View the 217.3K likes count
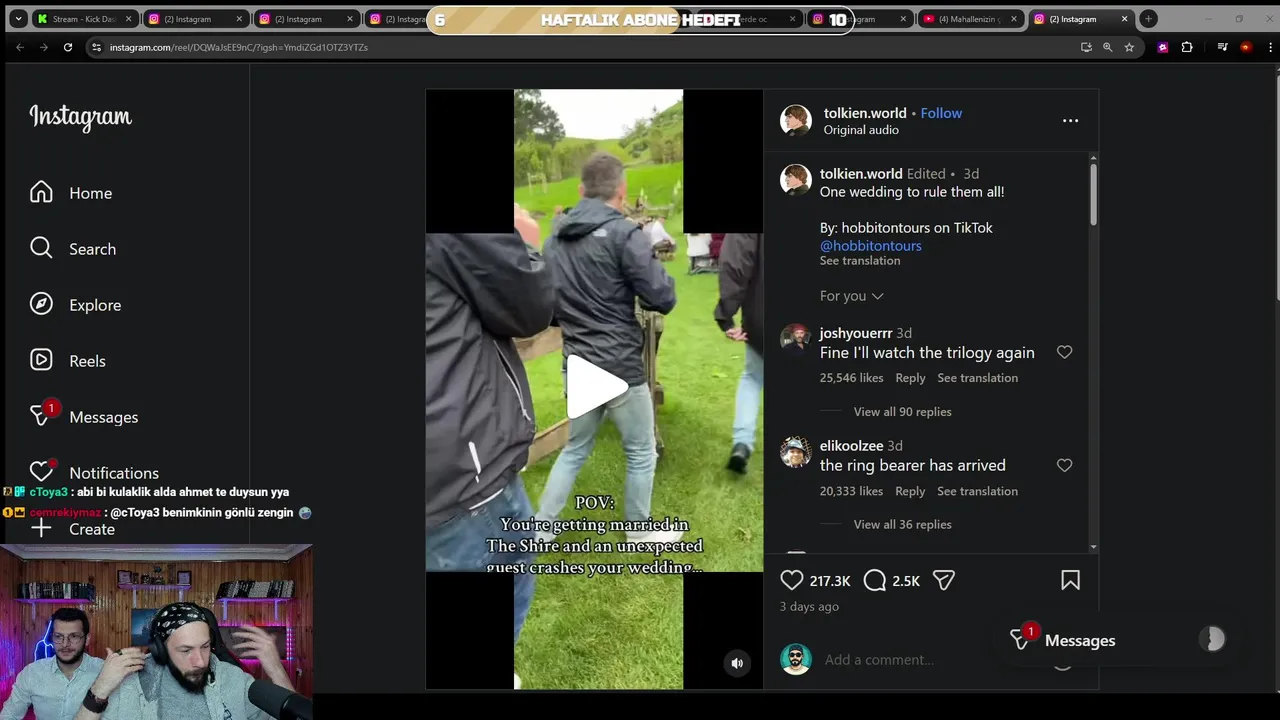1280x720 pixels. point(830,581)
